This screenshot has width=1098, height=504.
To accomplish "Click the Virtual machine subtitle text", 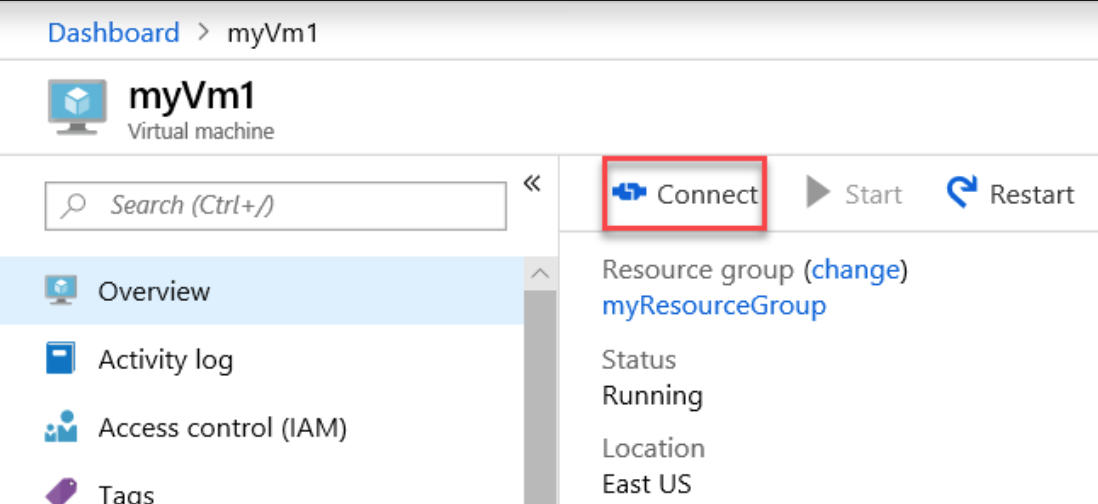I will pyautogui.click(x=201, y=131).
